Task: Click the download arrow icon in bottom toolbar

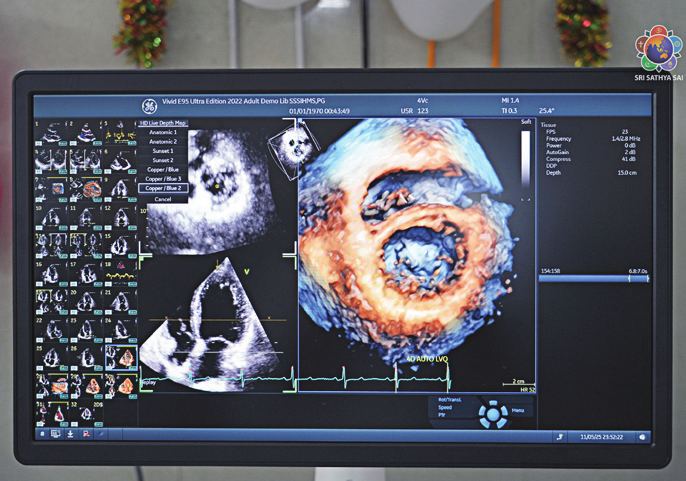Action: 70,434
